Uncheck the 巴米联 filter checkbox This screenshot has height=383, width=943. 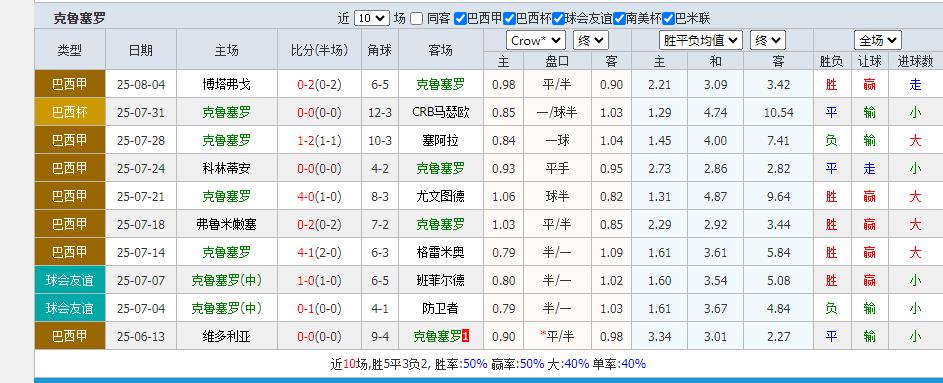(668, 19)
